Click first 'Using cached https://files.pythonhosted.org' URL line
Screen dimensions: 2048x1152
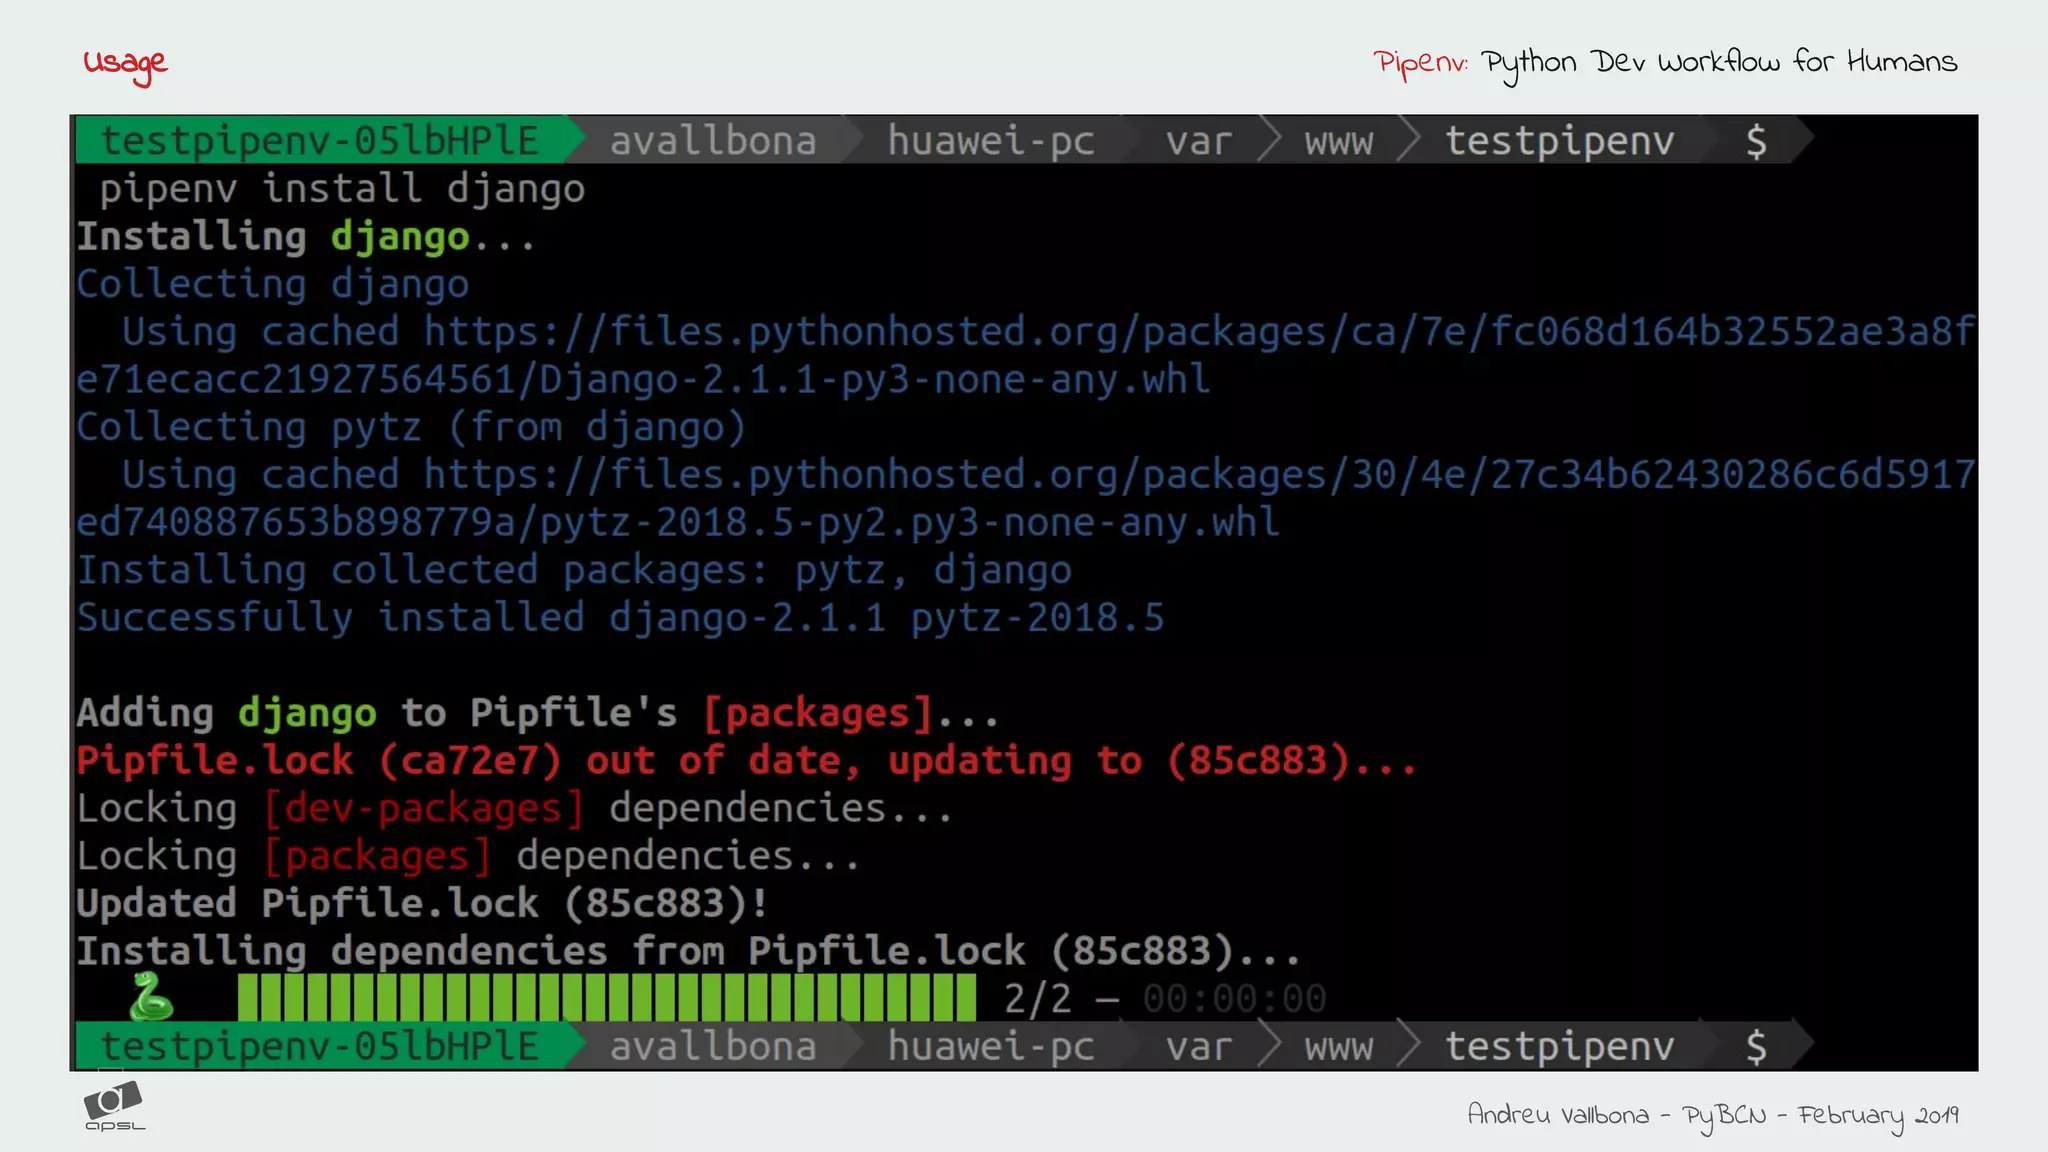point(1048,332)
